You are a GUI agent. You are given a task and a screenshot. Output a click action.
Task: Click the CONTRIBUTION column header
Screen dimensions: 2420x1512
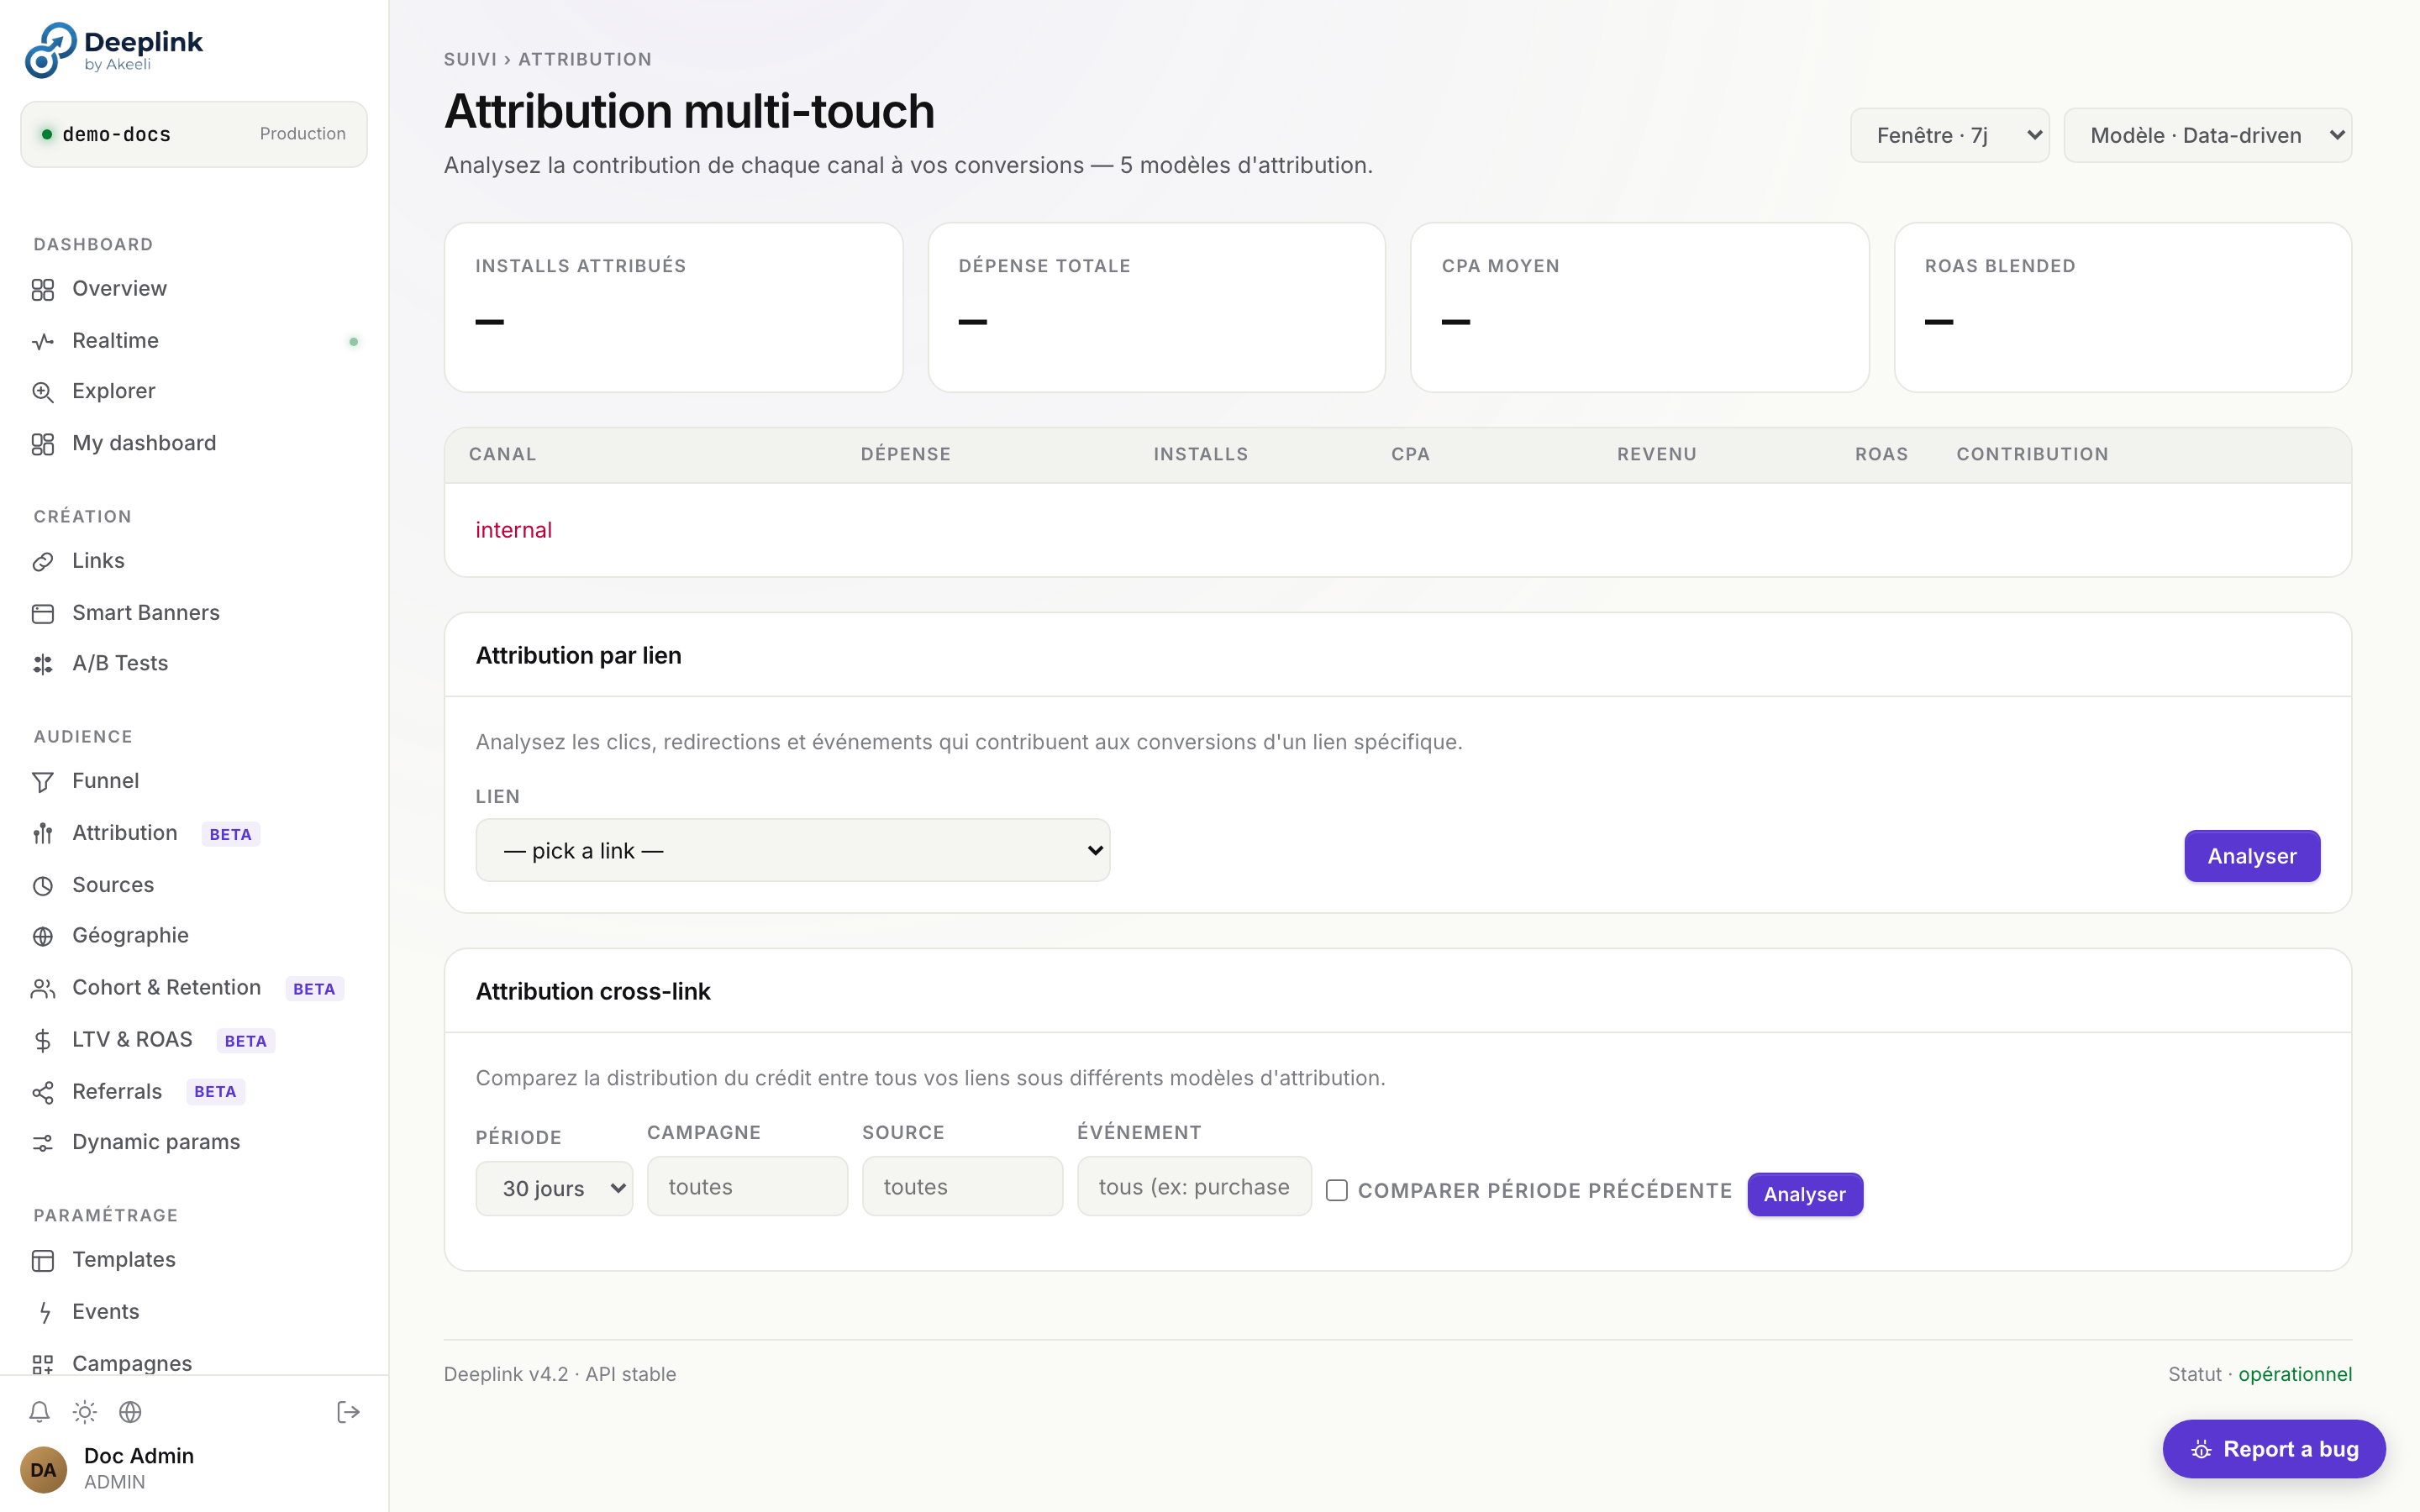click(2032, 455)
